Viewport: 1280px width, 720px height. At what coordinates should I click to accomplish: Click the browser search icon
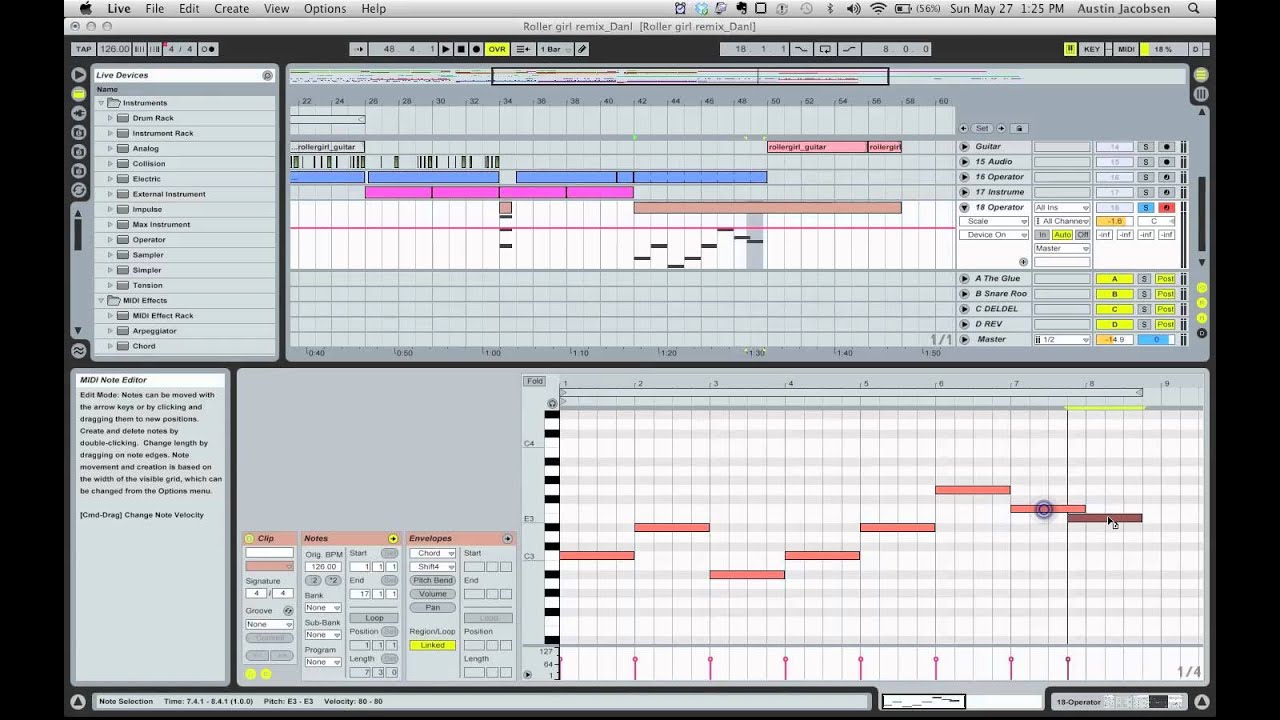pos(267,75)
